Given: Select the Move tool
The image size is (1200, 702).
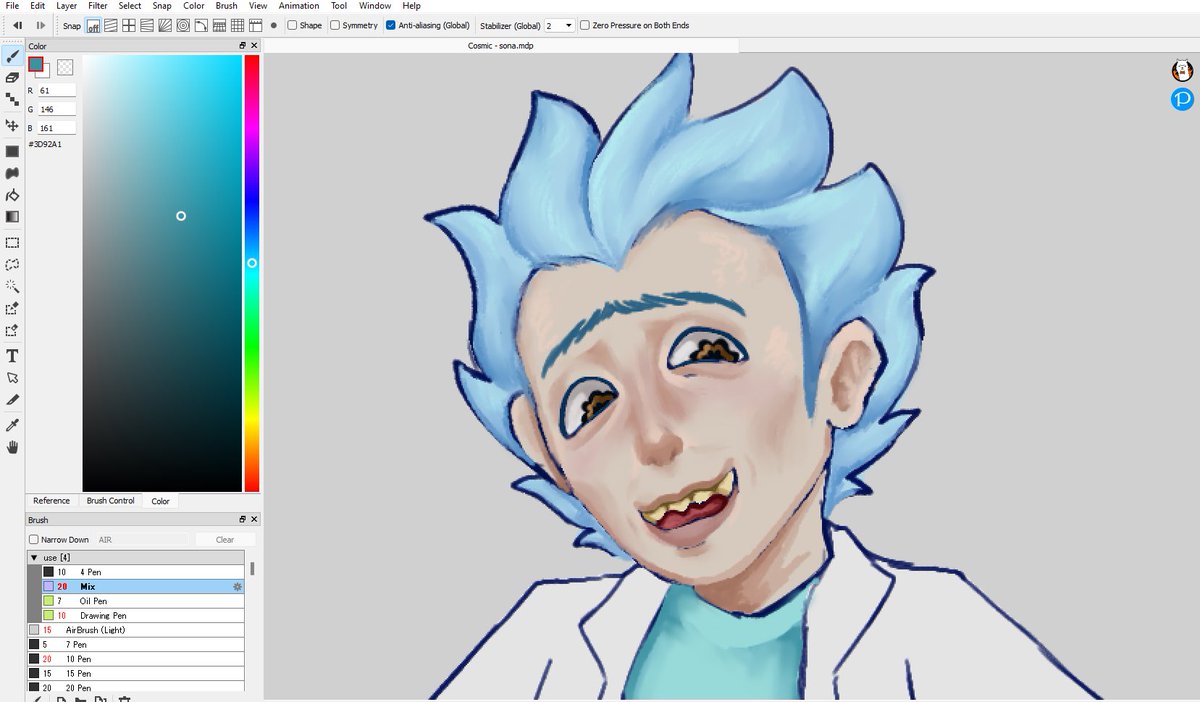Looking at the screenshot, I should (x=12, y=125).
